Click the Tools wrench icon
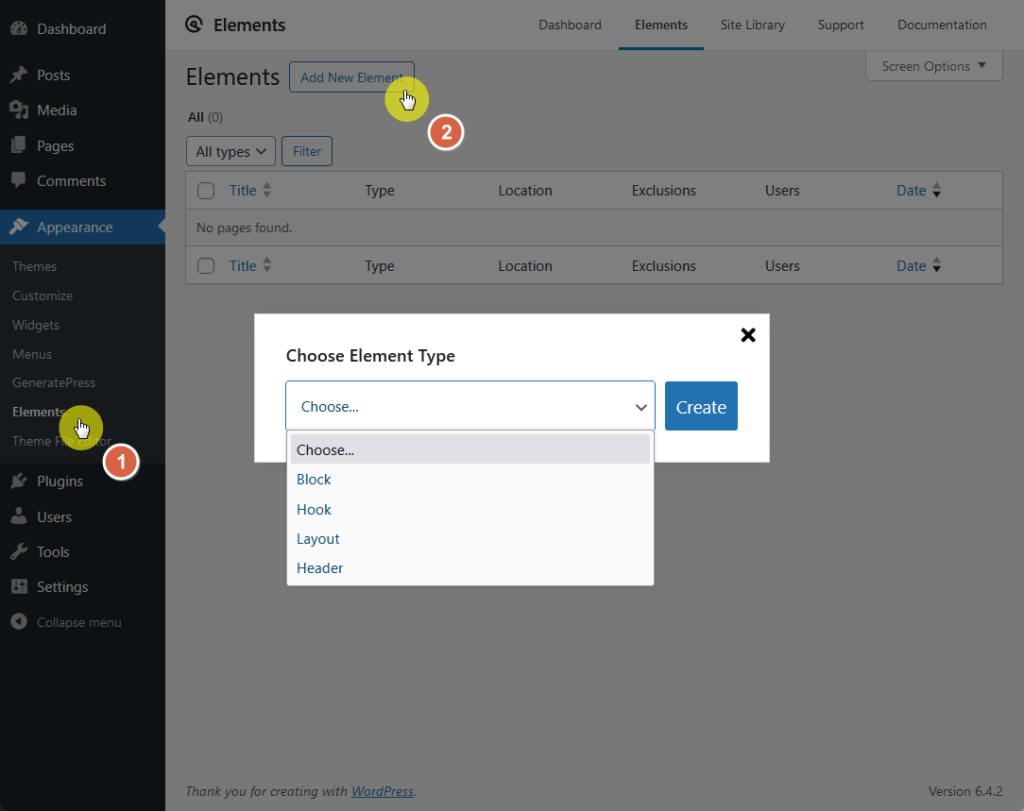1024x811 pixels. [x=19, y=552]
